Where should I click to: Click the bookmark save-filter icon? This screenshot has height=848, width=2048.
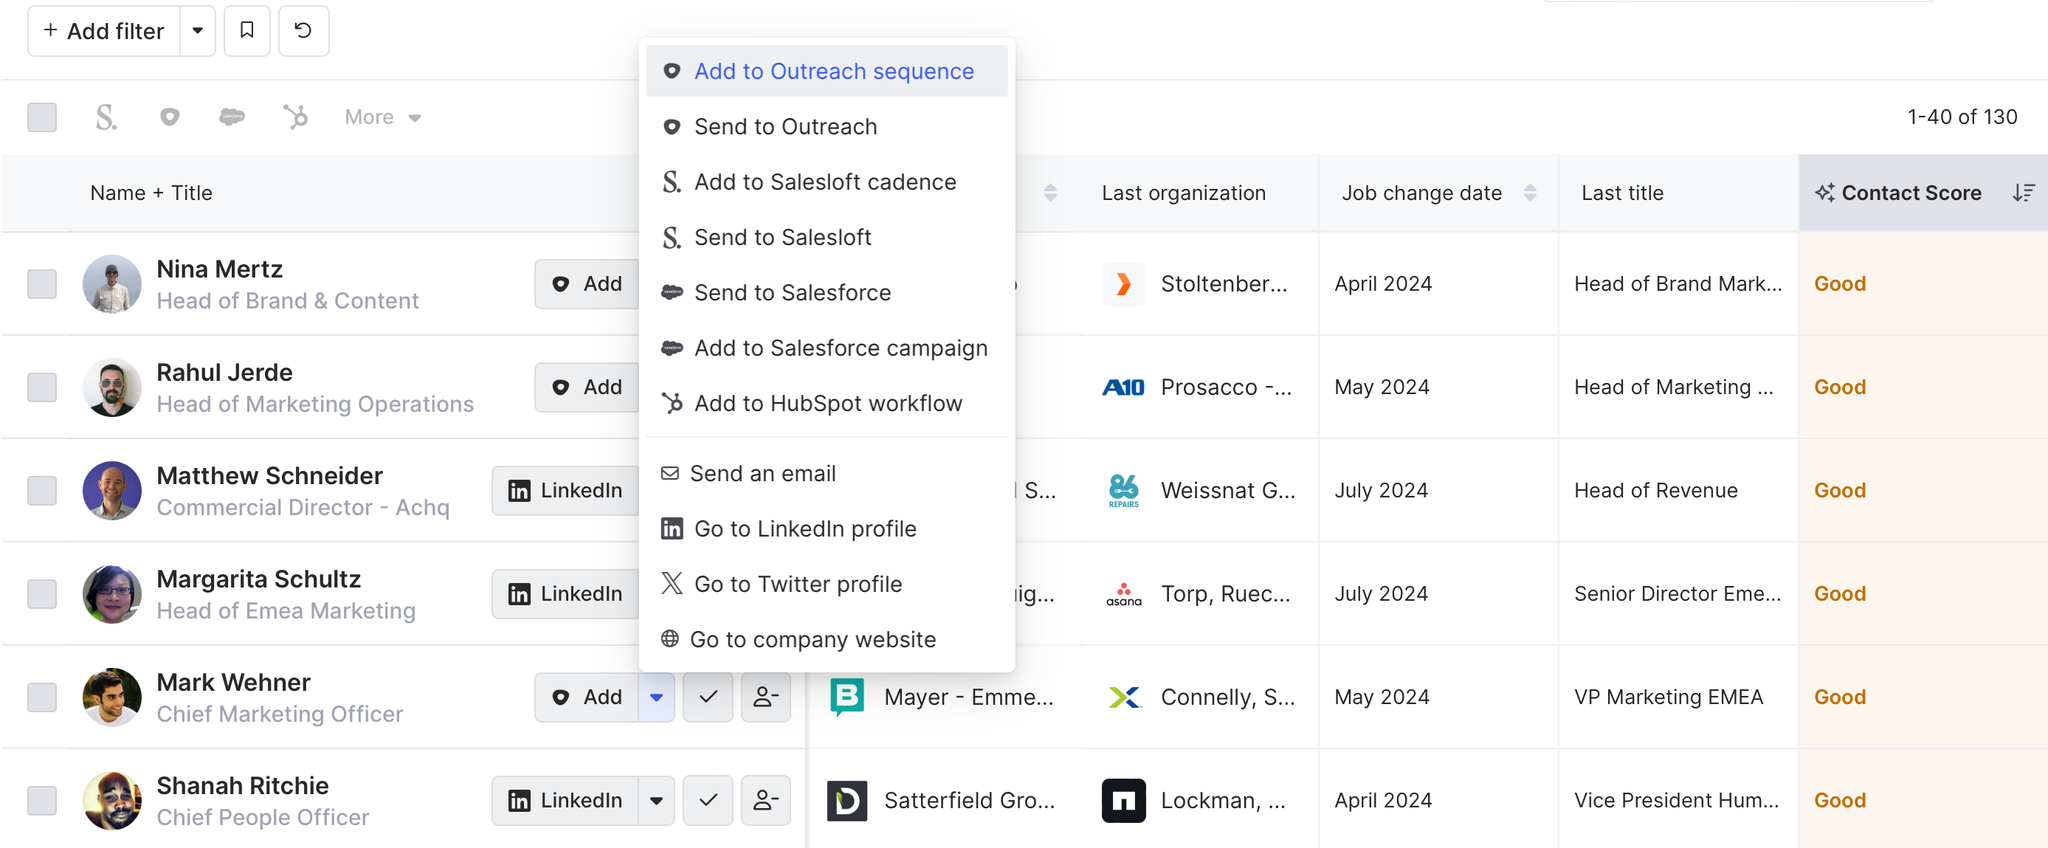[x=247, y=31]
